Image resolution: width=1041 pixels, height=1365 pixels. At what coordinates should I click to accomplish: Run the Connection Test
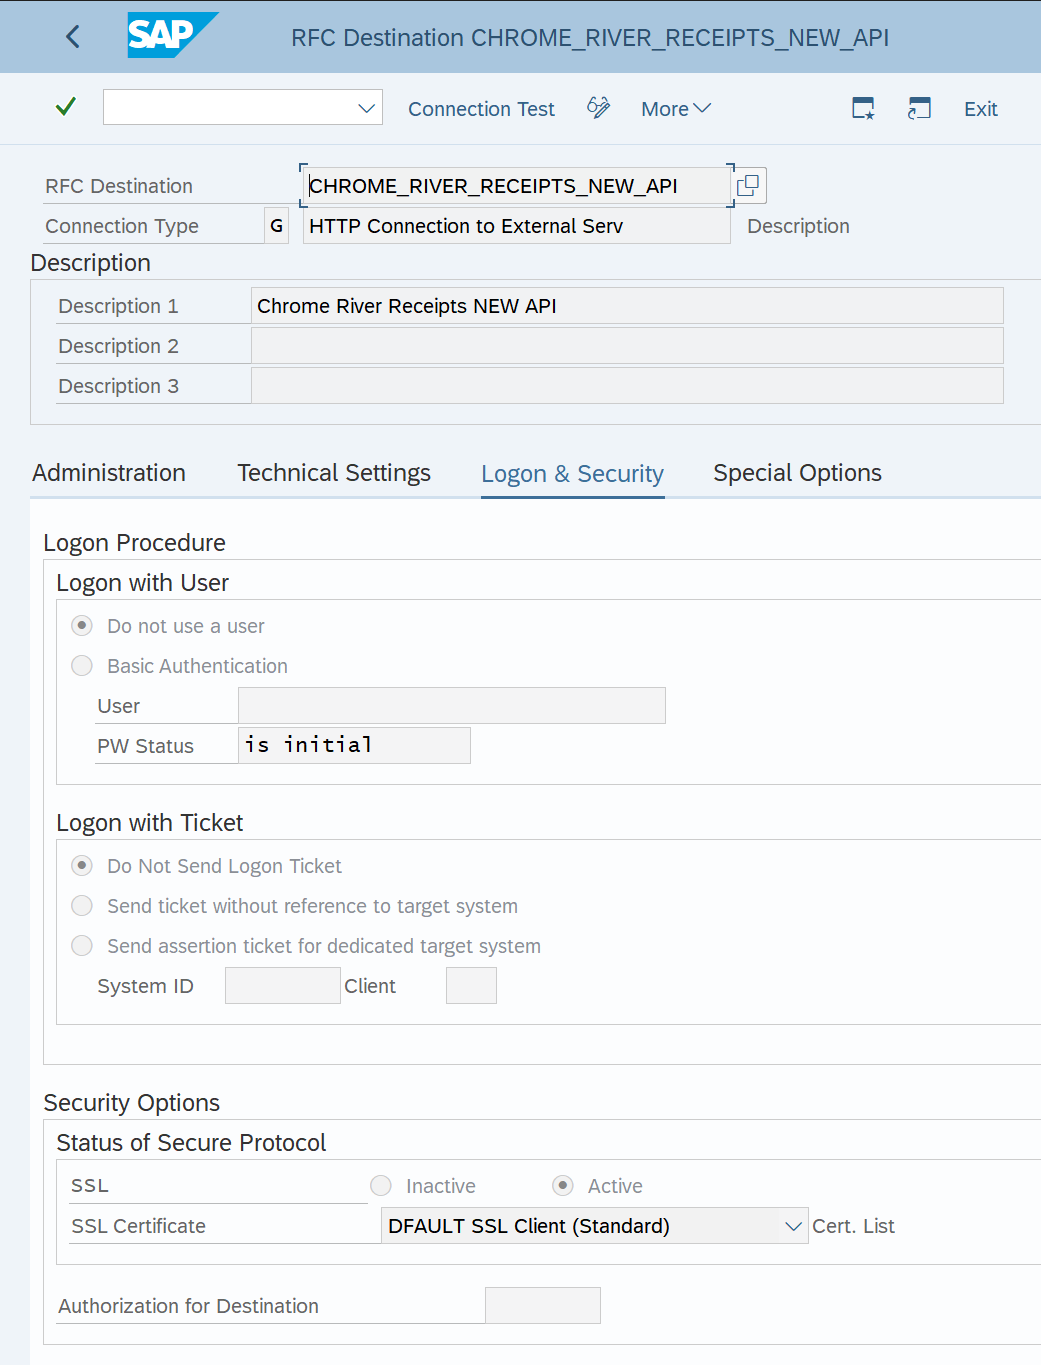(x=481, y=108)
